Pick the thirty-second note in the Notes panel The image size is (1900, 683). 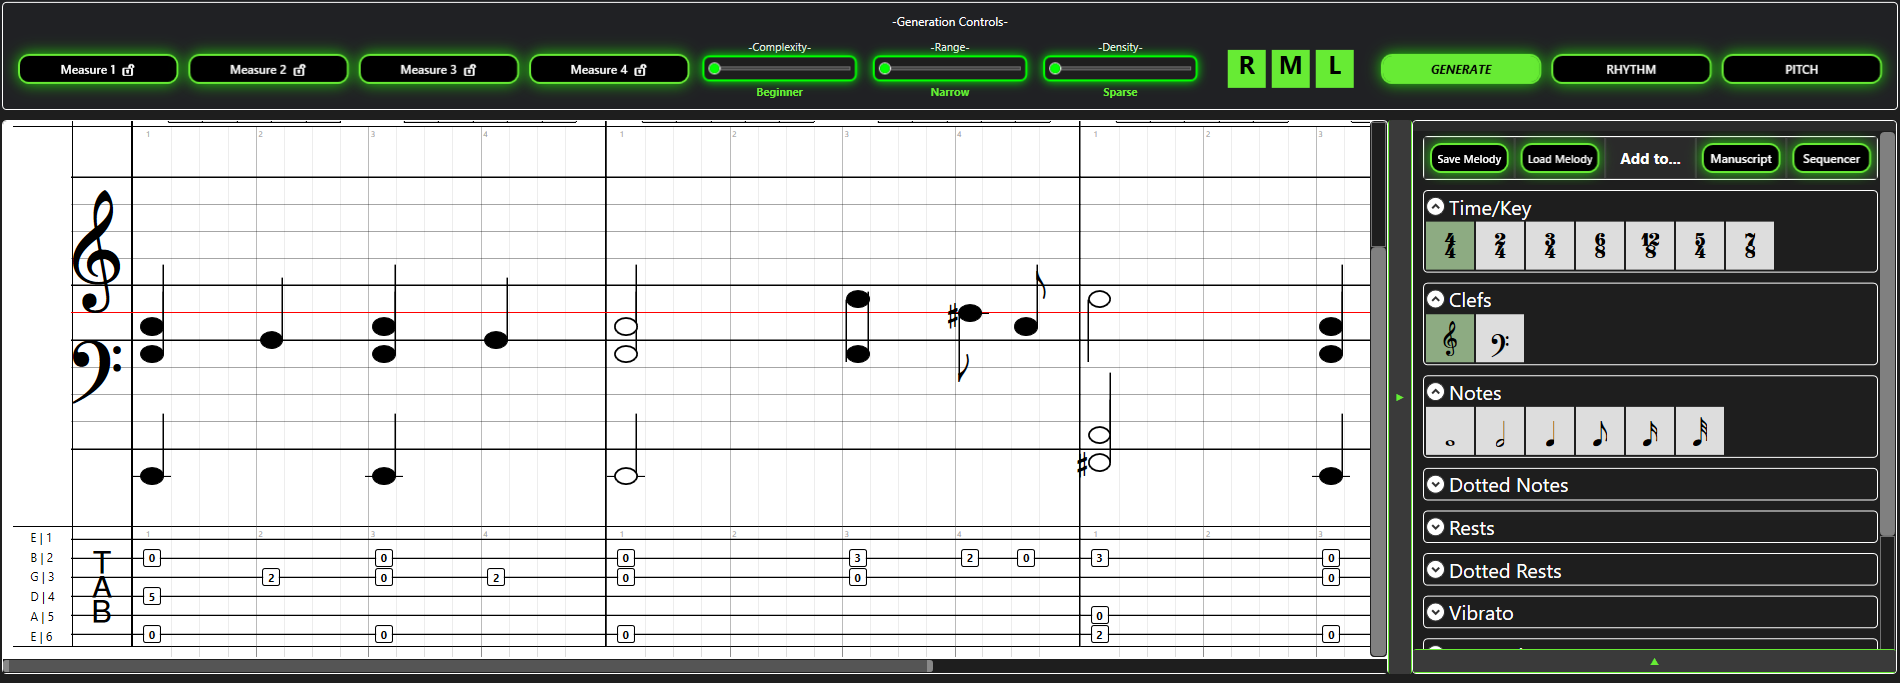[1700, 431]
